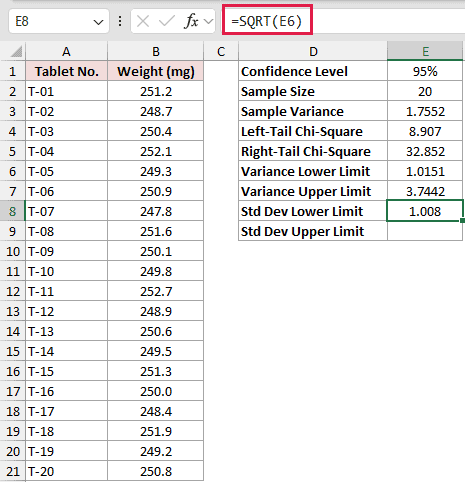Select cell with weight 252.1
Viewport: 465px width, 482px height.
(156, 151)
